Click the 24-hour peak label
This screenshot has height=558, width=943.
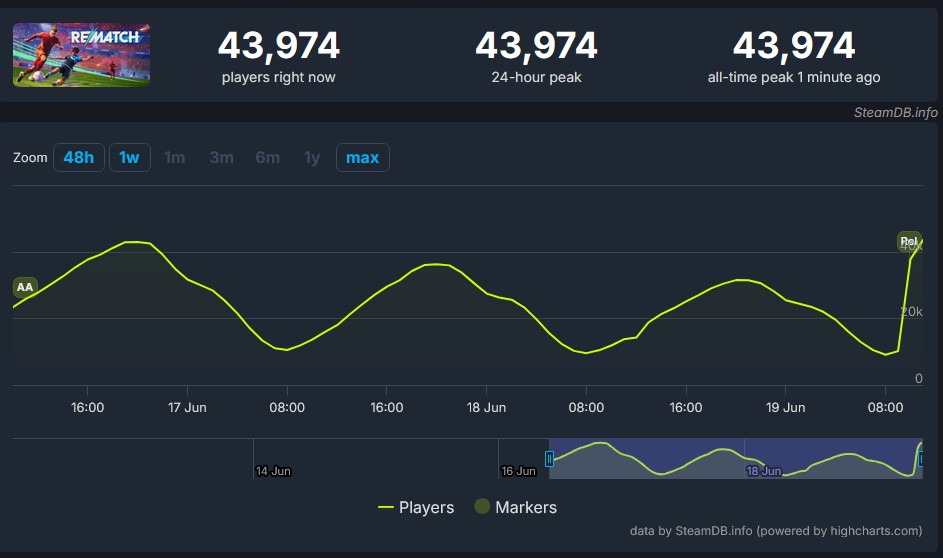pyautogui.click(x=536, y=78)
